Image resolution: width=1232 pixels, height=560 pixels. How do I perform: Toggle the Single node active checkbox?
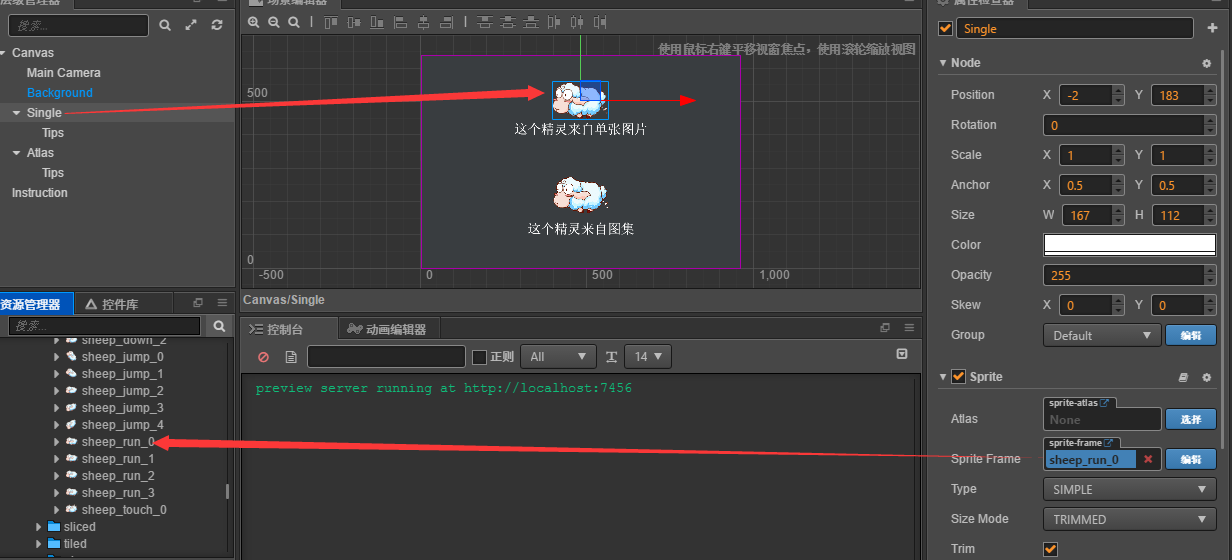945,29
